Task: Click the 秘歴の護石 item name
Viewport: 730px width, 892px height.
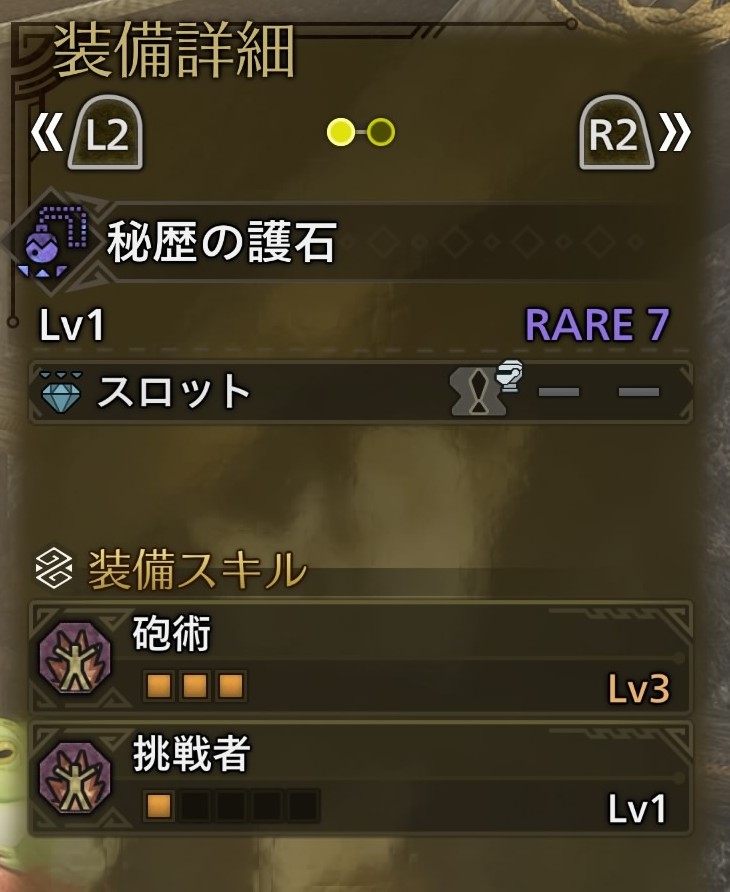Action: coord(222,242)
